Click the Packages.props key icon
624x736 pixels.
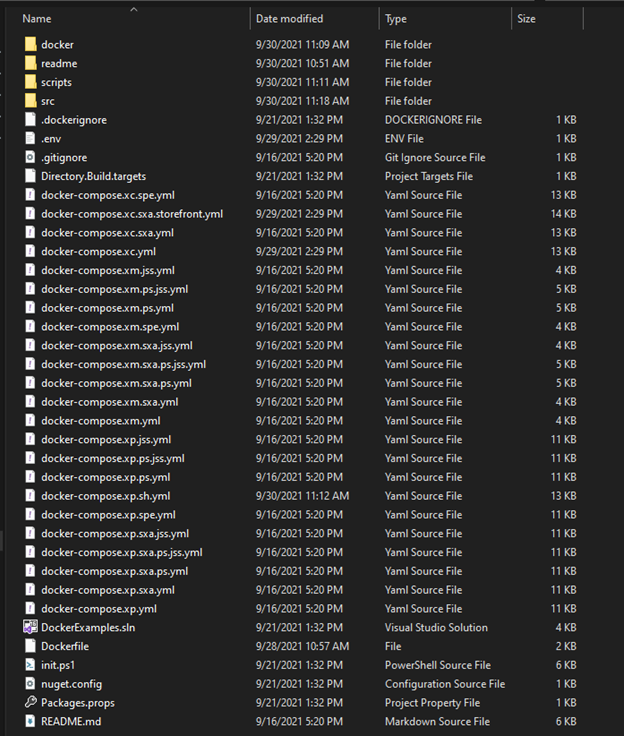click(x=31, y=702)
